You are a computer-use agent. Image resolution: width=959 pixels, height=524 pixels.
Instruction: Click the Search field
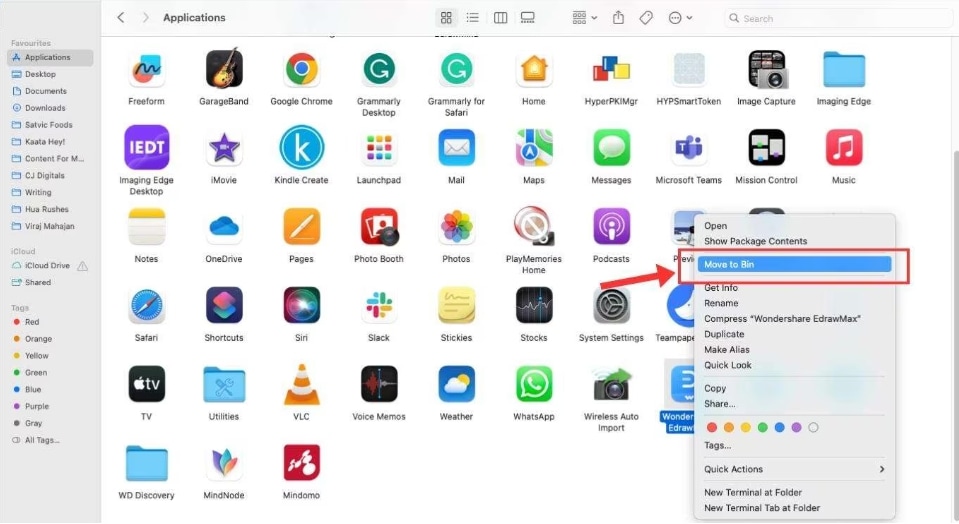pos(838,18)
